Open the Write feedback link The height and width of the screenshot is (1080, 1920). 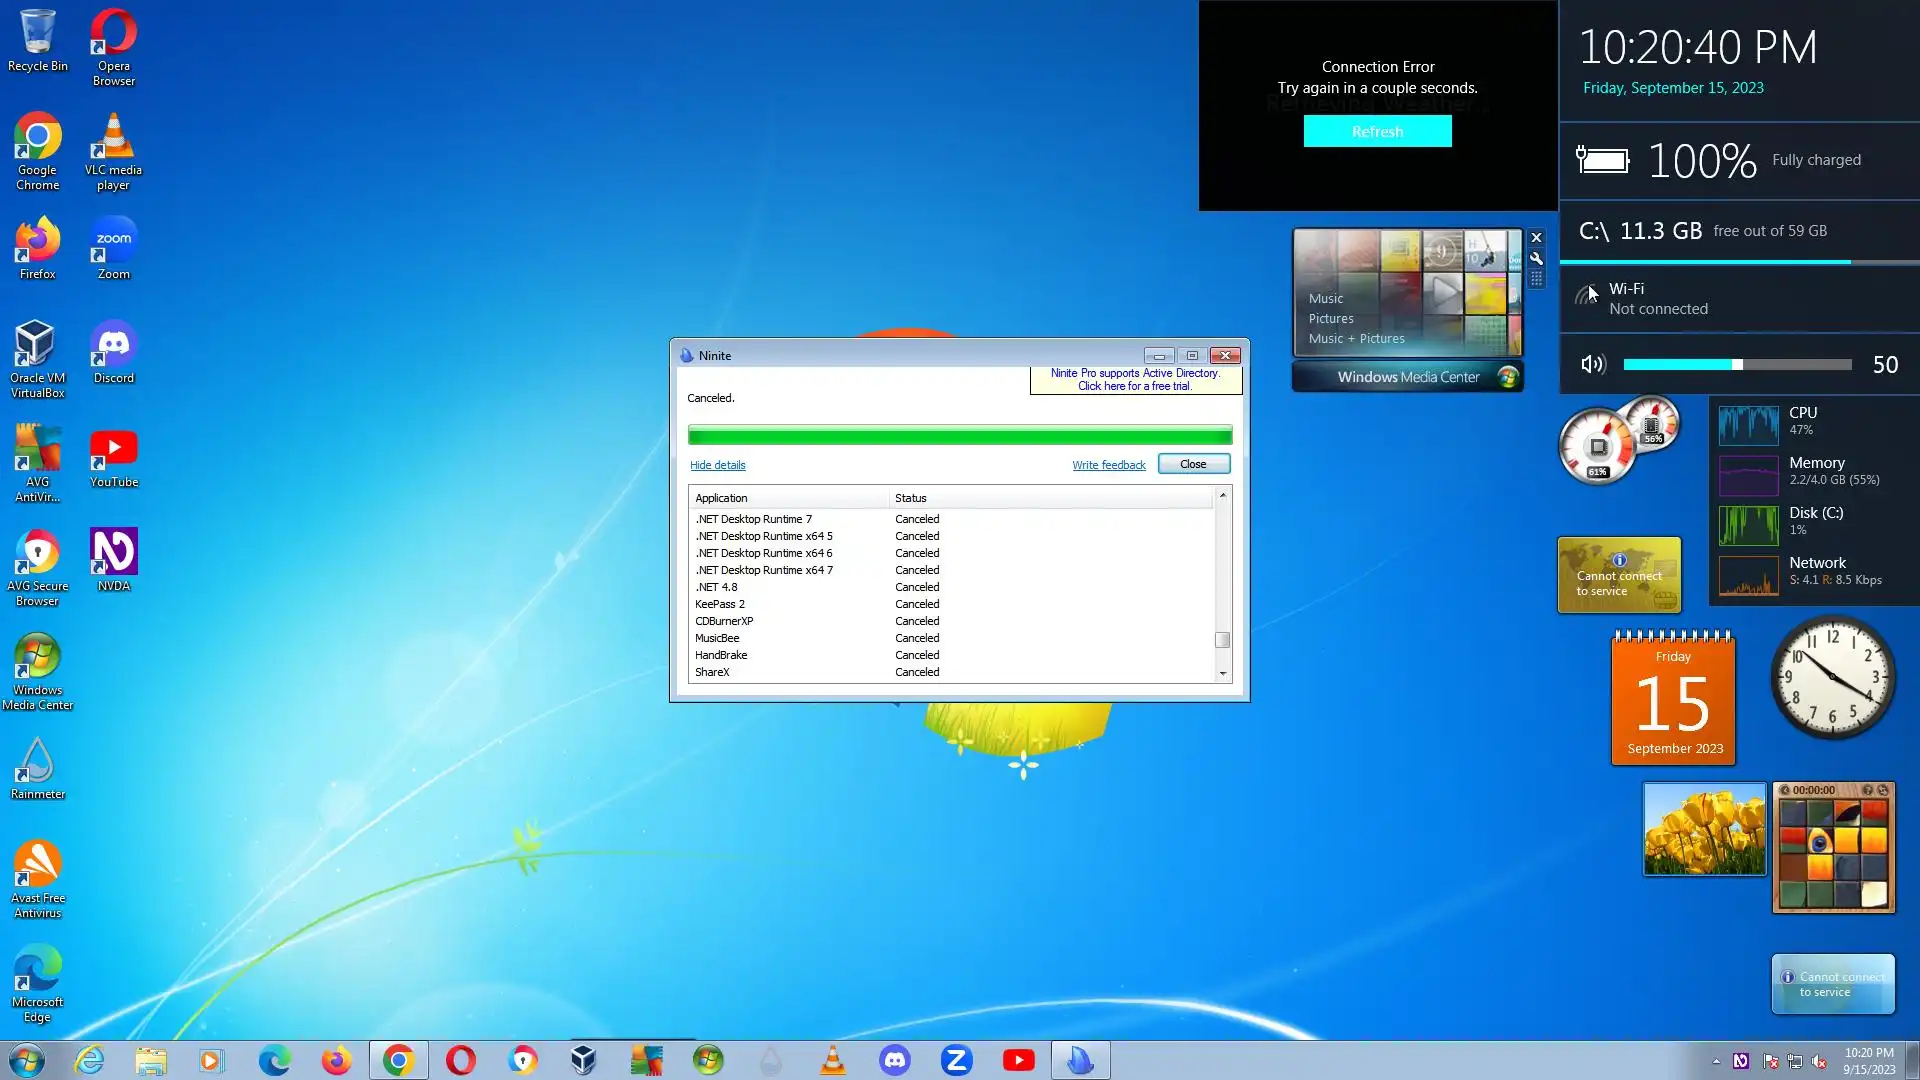pos(1108,465)
